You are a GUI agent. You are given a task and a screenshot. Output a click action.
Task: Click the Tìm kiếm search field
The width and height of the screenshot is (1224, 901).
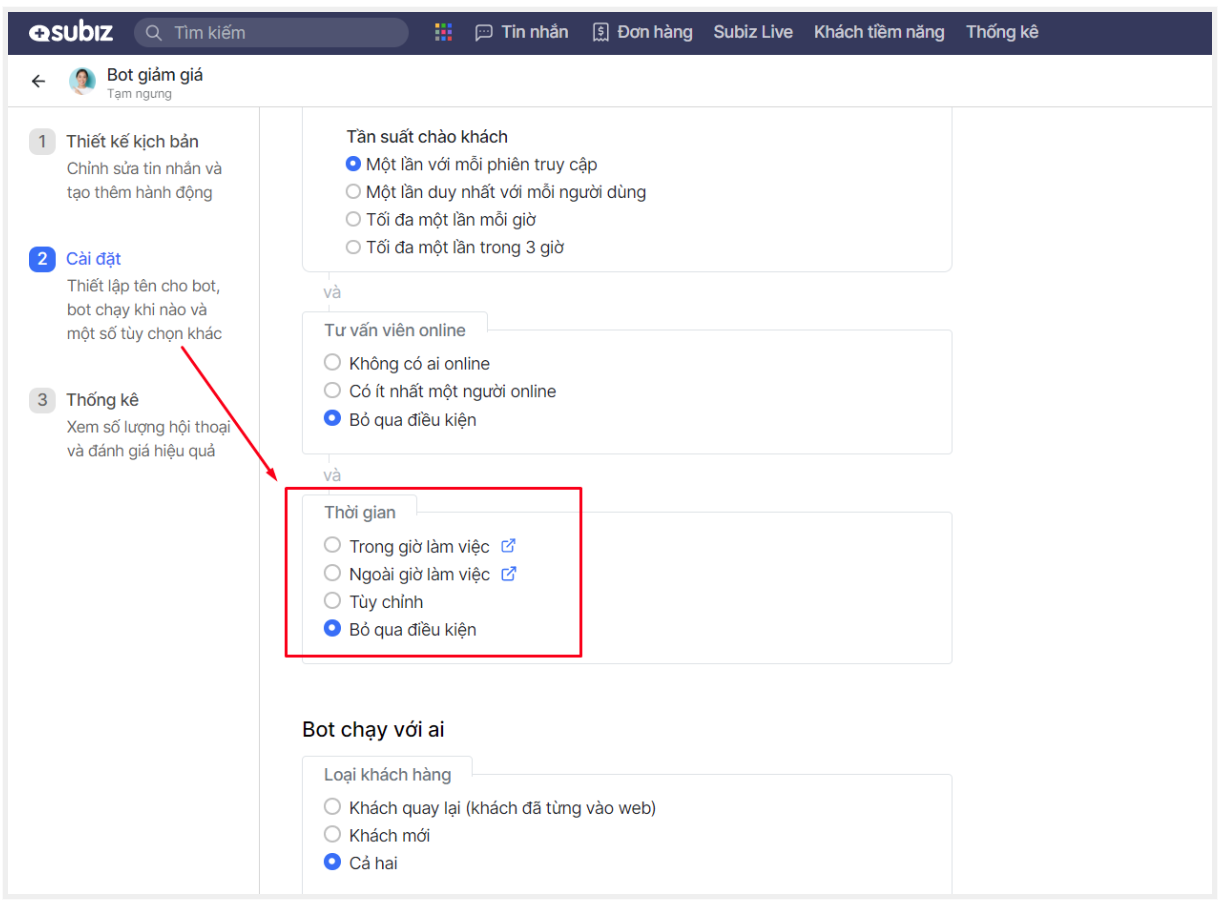pyautogui.click(x=280, y=33)
